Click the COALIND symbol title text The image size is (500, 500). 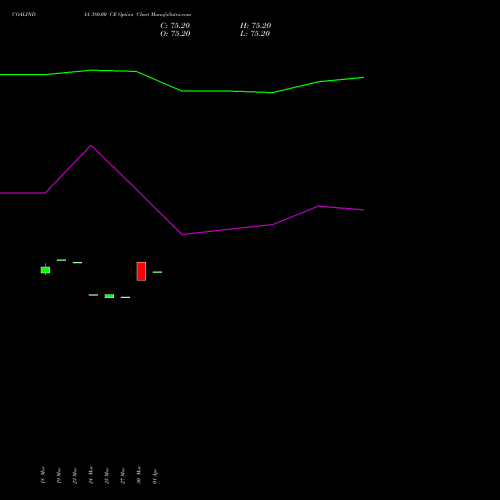(24, 15)
